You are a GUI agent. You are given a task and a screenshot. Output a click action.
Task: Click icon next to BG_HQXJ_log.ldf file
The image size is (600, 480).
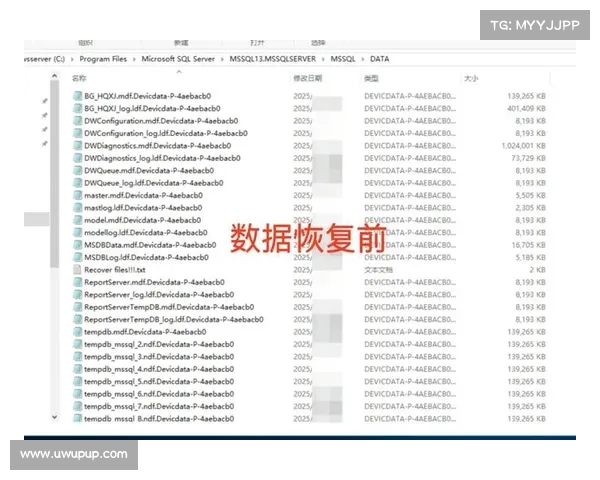[78, 108]
